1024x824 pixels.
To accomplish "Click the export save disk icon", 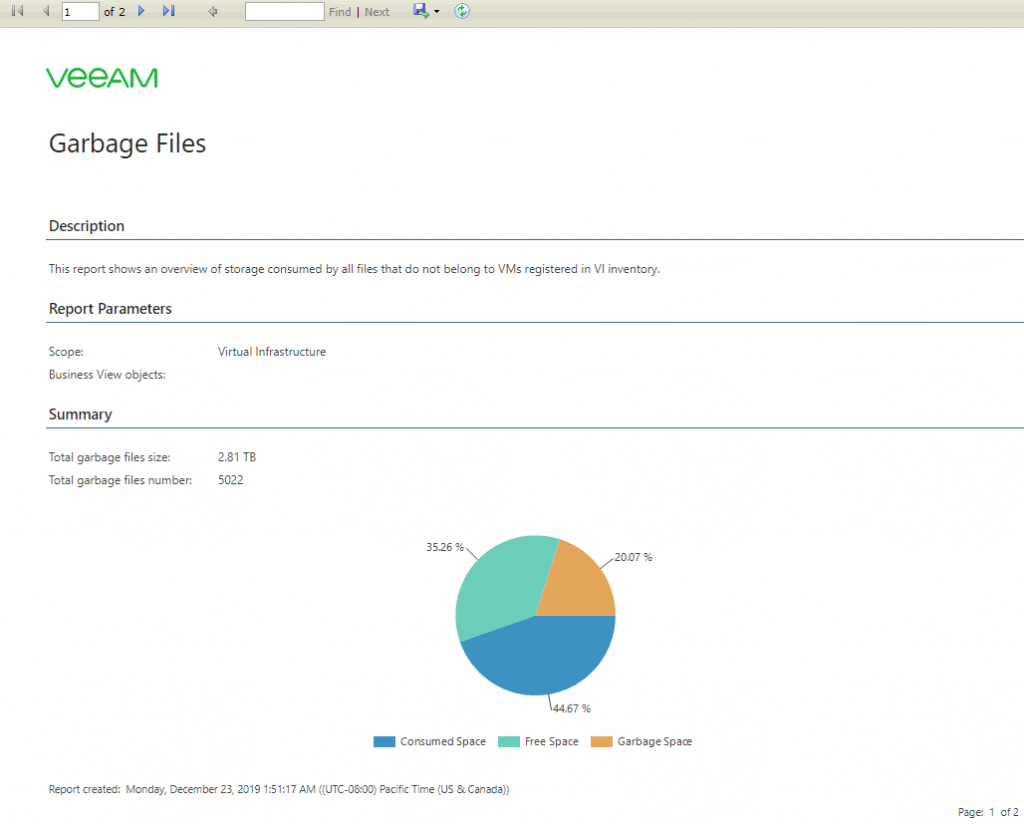I will tap(421, 11).
